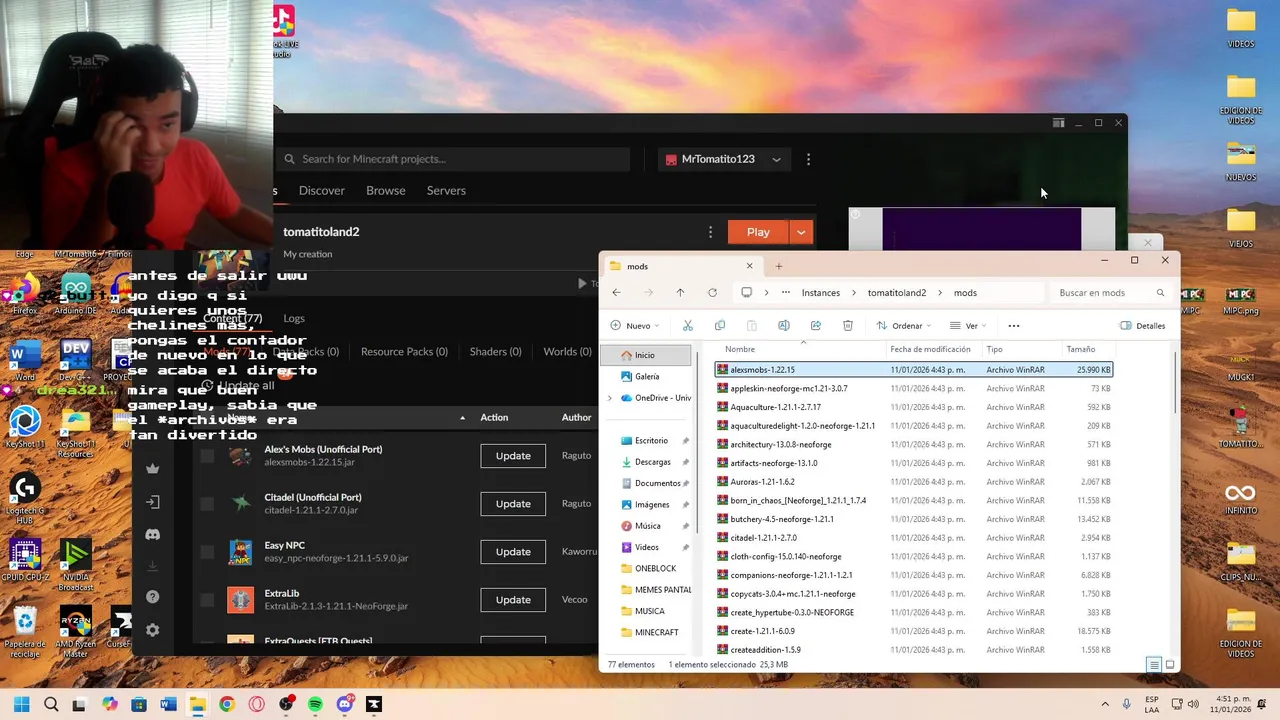Click the login arrow icon in CurseForge sidebar
Viewport: 1280px width, 720px height.
[x=152, y=502]
